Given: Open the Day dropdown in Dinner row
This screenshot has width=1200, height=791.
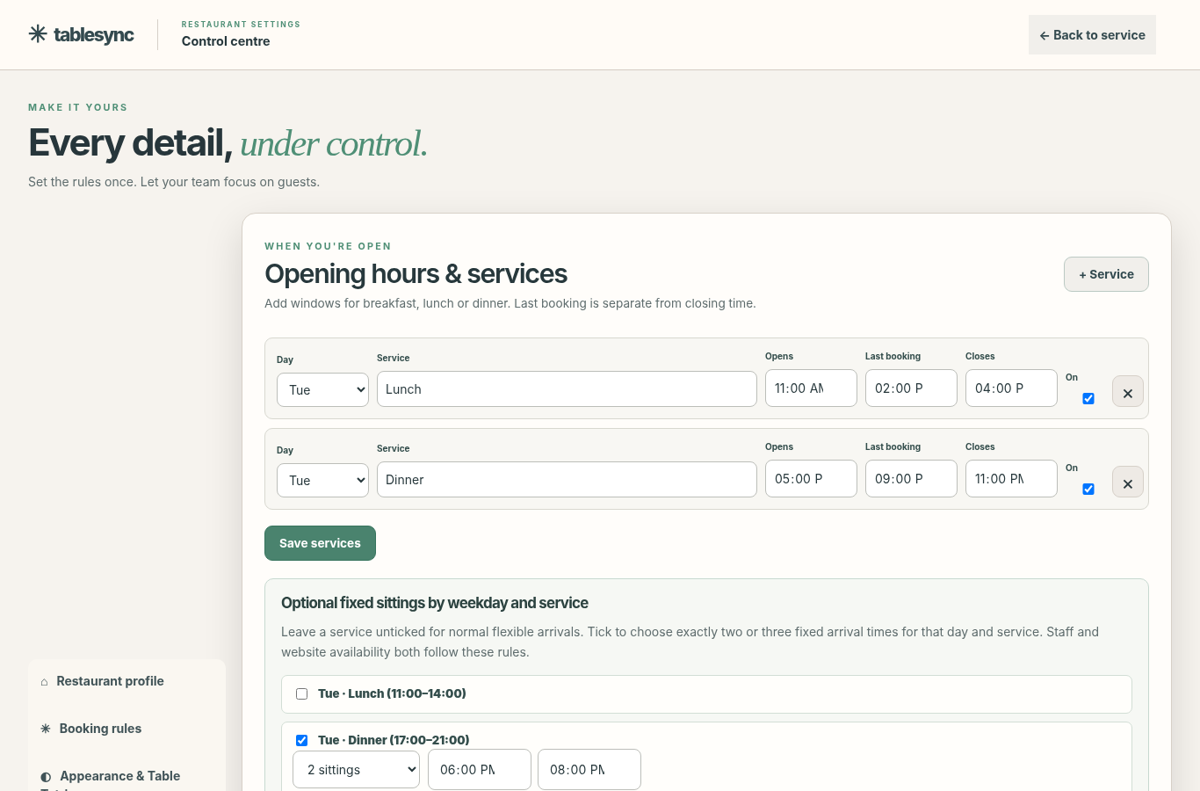Looking at the screenshot, I should click(x=322, y=480).
